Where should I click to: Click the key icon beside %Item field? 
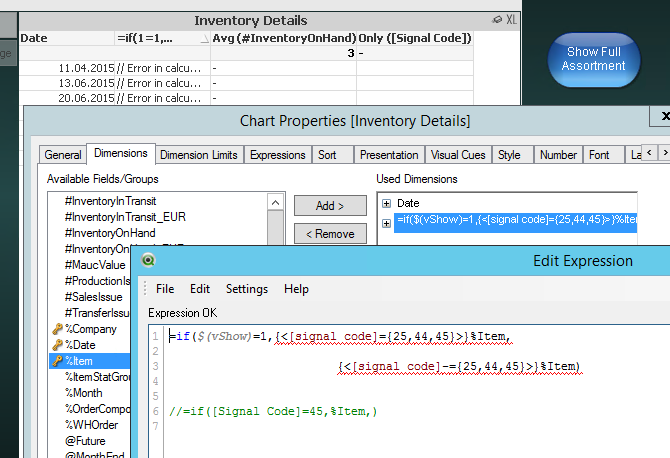point(57,361)
